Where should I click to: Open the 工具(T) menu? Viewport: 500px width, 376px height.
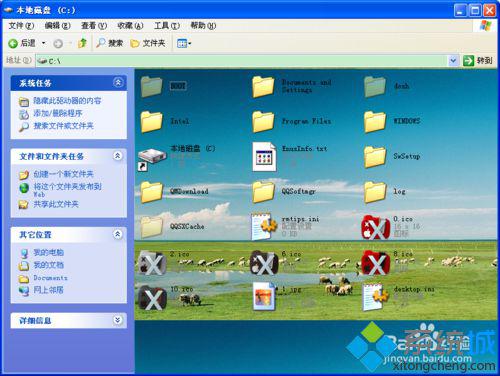[167, 26]
